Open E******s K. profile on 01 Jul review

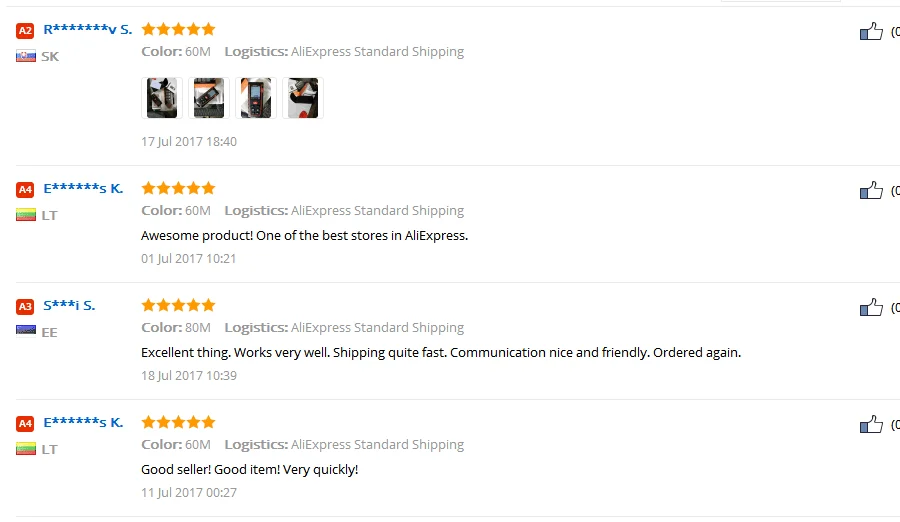click(83, 188)
